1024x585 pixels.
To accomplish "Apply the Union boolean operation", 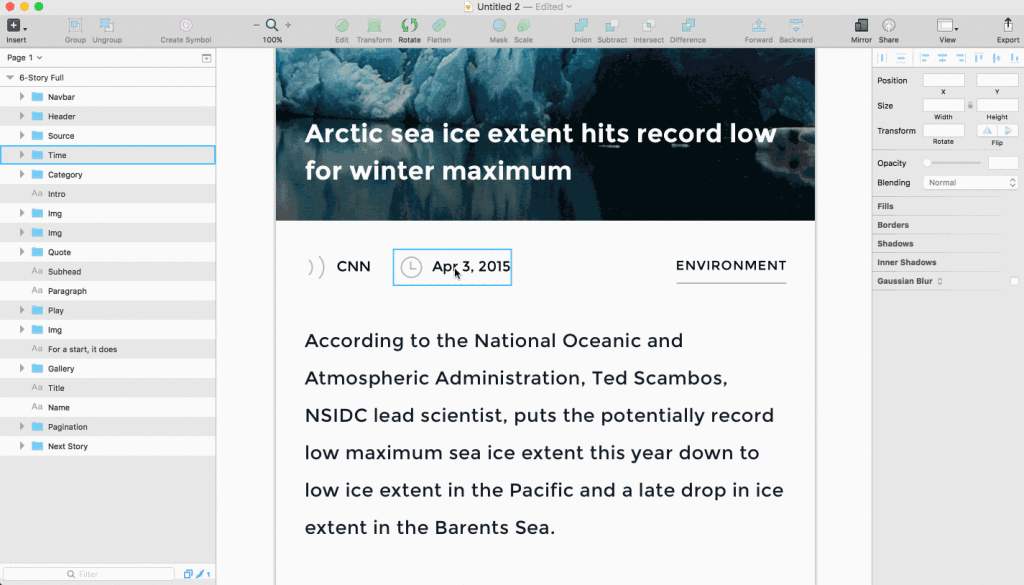I will click(x=581, y=25).
